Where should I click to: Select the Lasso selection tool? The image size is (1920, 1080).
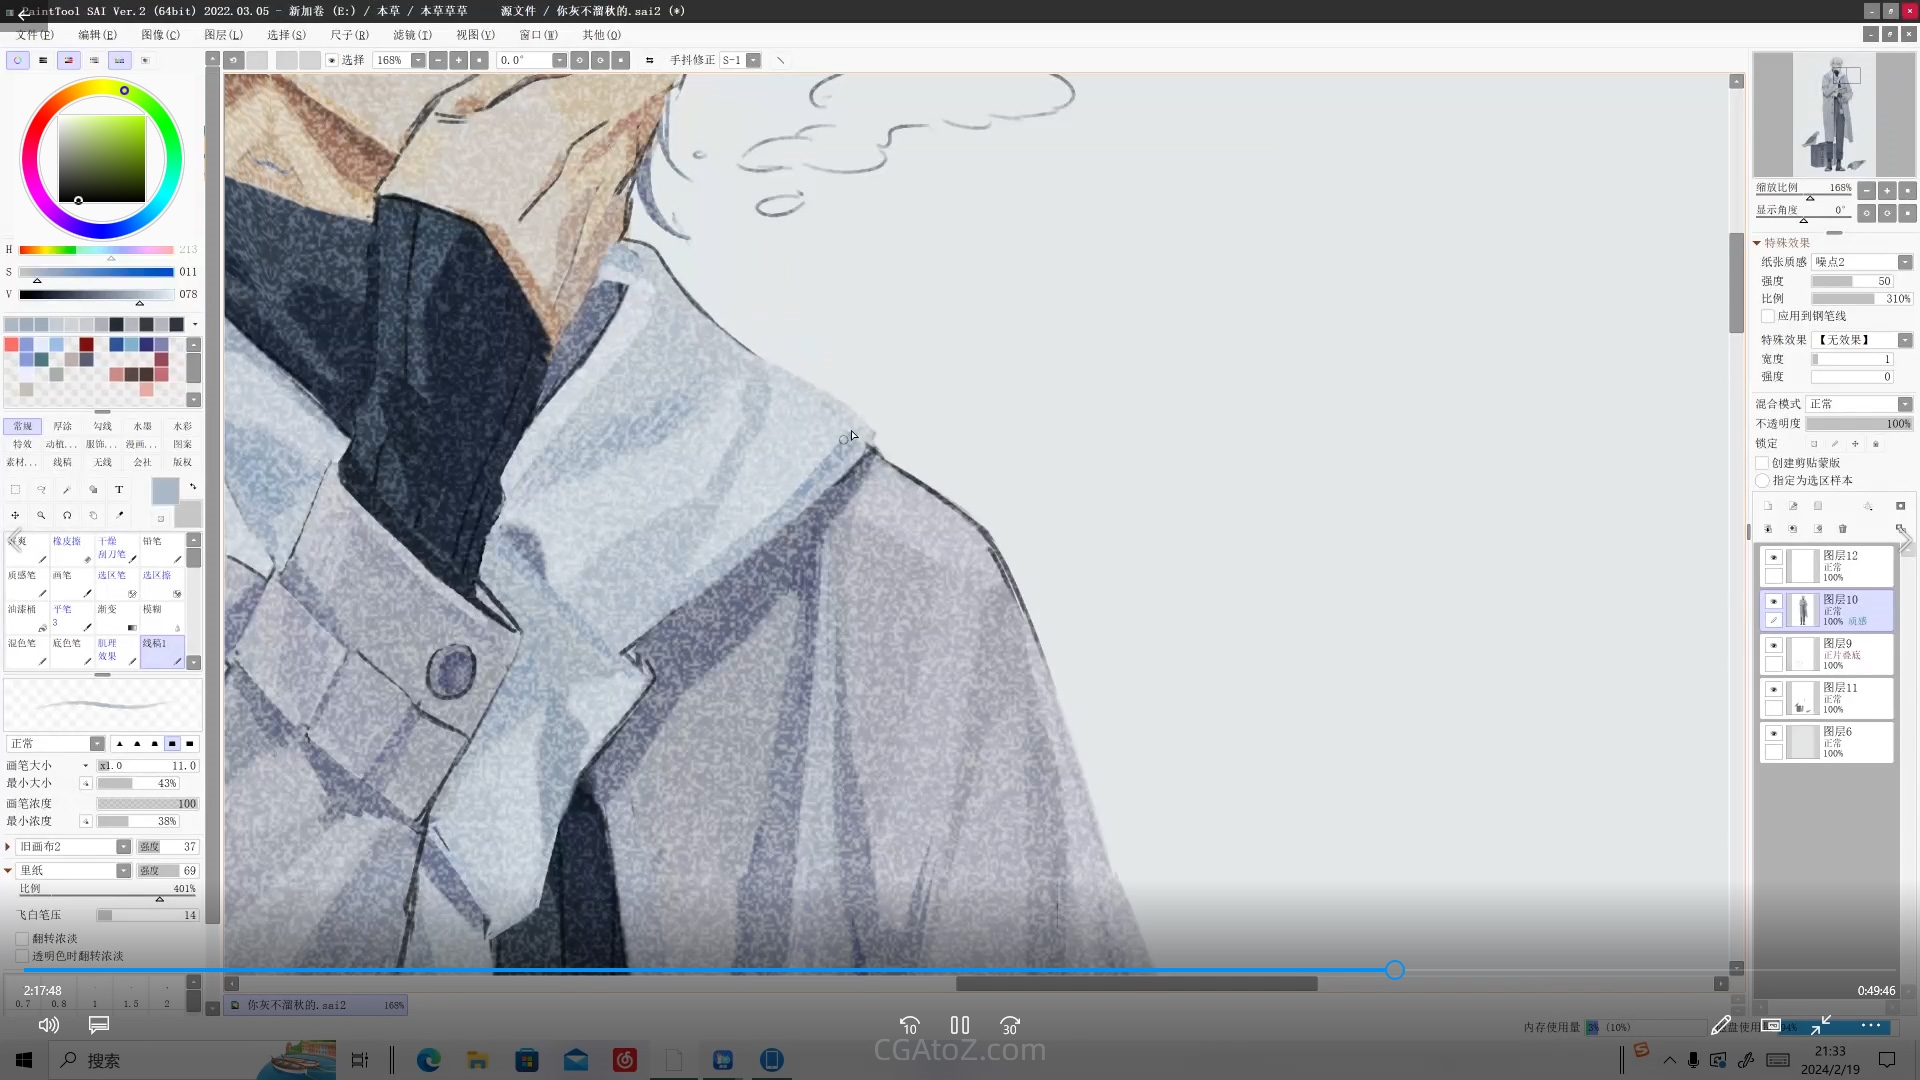41,490
